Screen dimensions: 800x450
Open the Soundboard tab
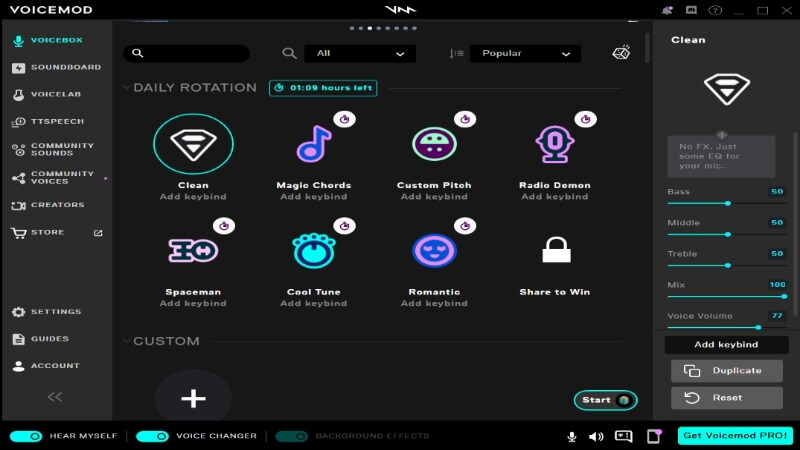pyautogui.click(x=56, y=67)
